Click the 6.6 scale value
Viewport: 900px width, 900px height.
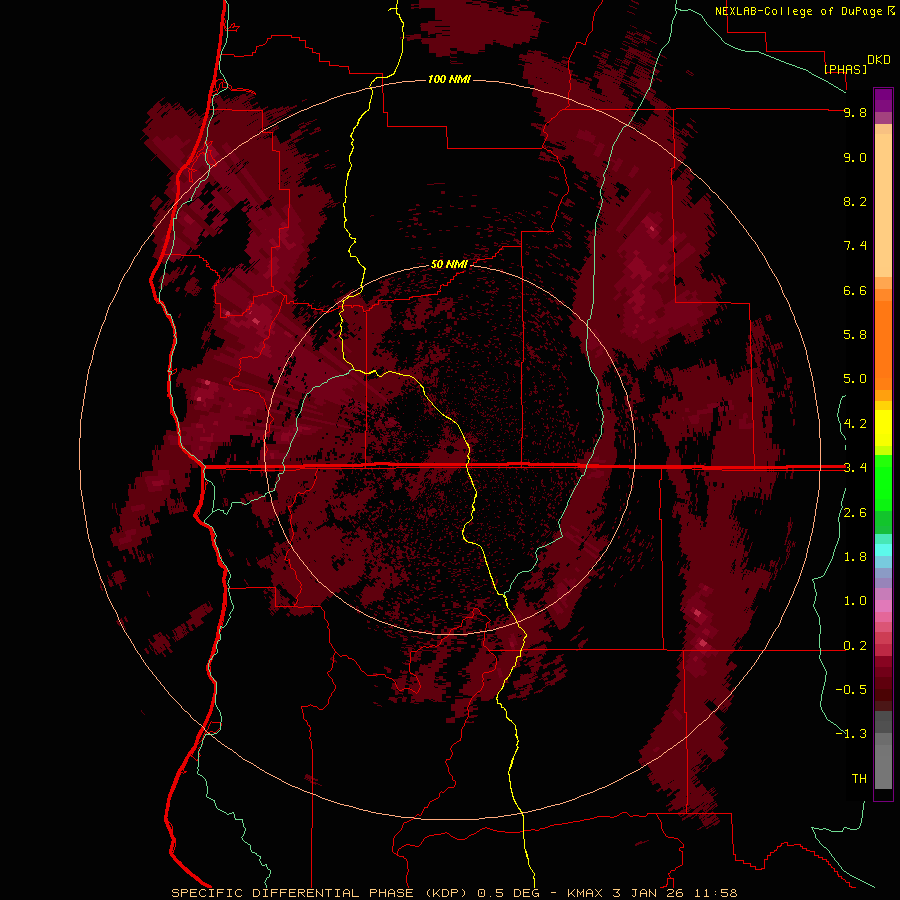[855, 290]
